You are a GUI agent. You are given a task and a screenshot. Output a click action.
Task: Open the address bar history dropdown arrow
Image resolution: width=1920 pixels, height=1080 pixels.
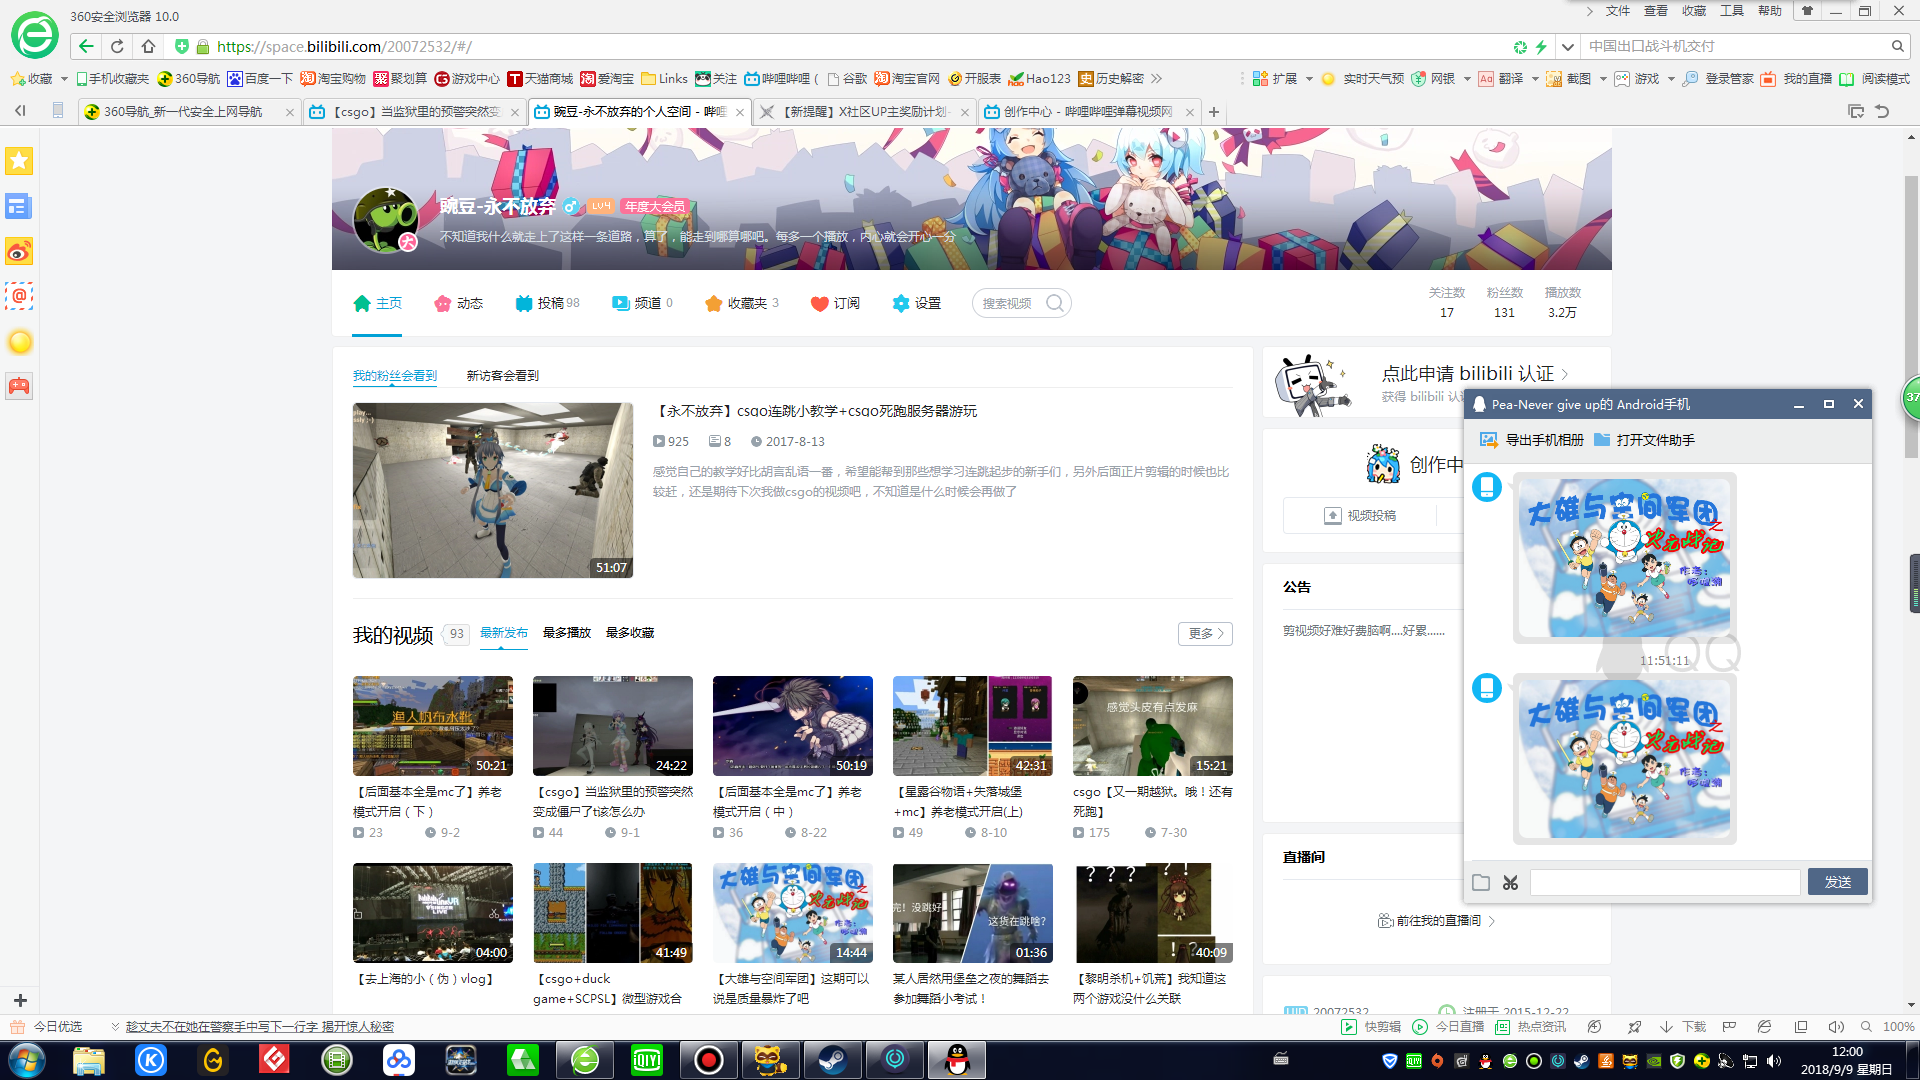[1567, 46]
